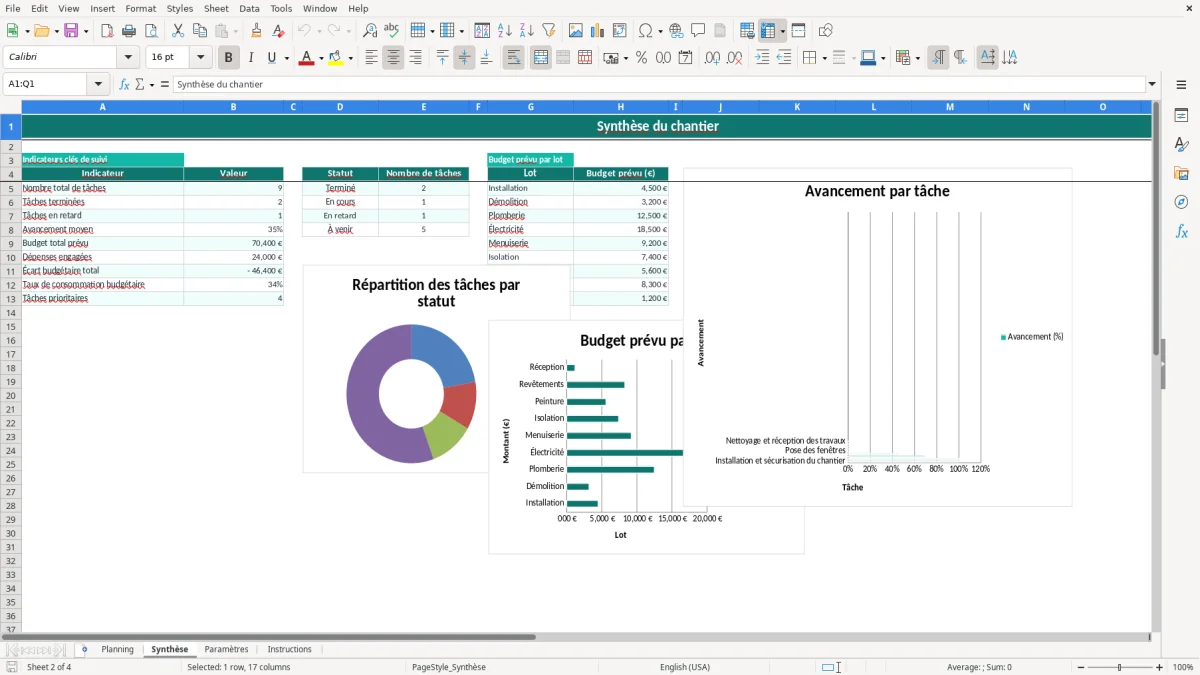Click the Insert Chart icon

598,31
